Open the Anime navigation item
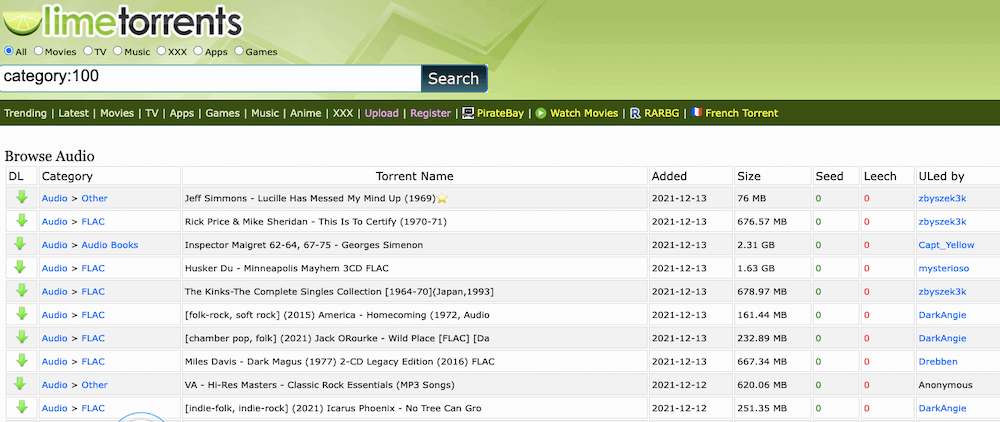Viewport: 1000px width, 422px height. coord(306,113)
